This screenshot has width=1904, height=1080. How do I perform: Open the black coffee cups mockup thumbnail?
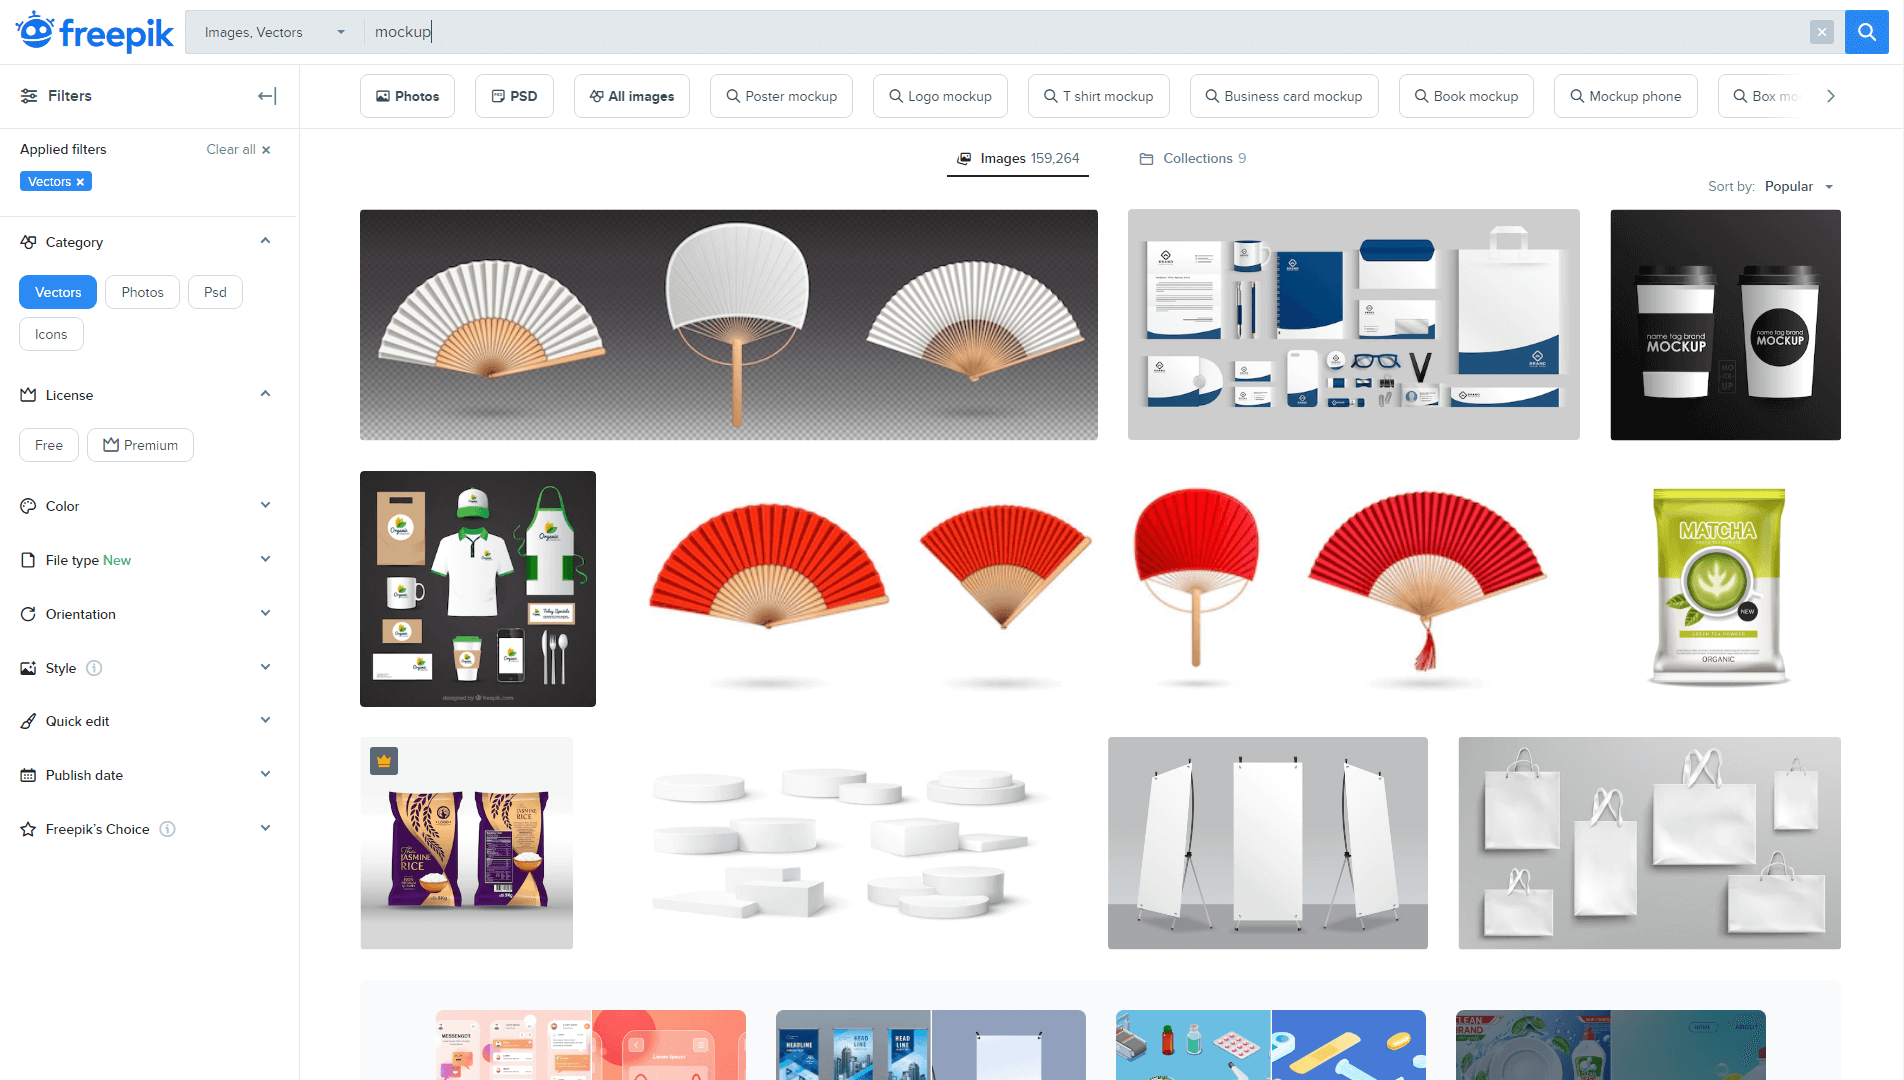[1725, 325]
